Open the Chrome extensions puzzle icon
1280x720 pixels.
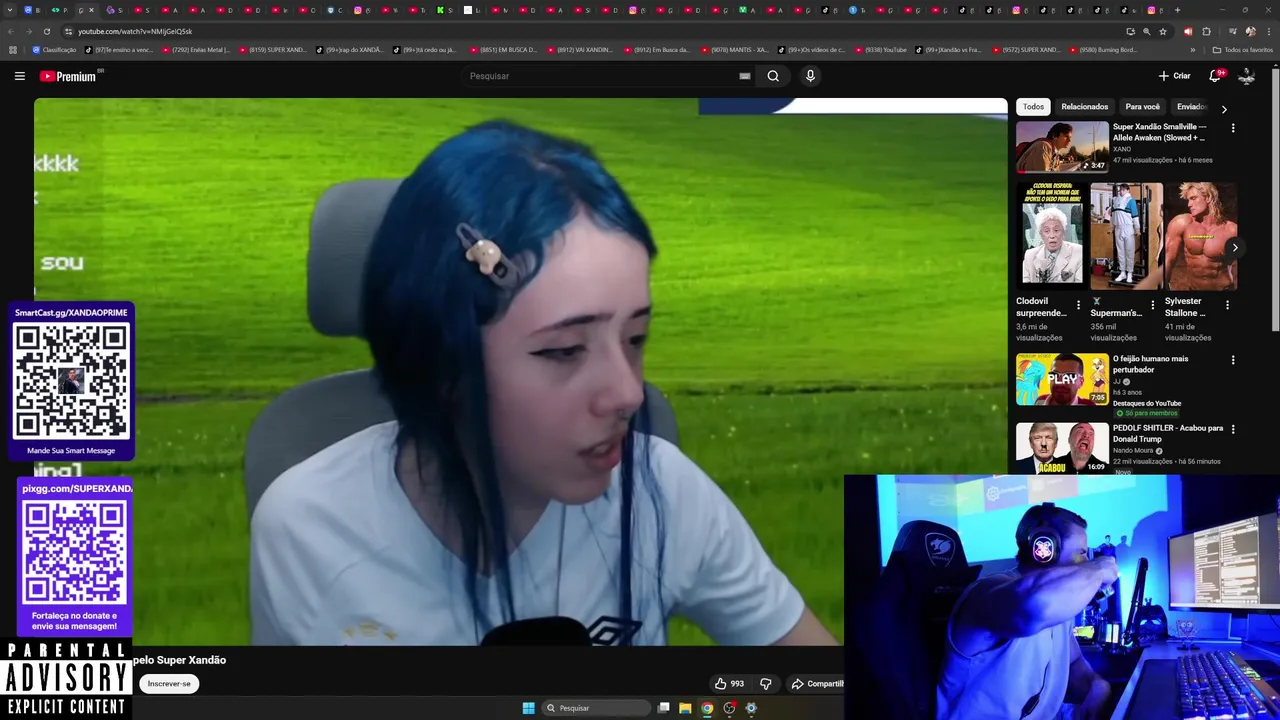1206,31
